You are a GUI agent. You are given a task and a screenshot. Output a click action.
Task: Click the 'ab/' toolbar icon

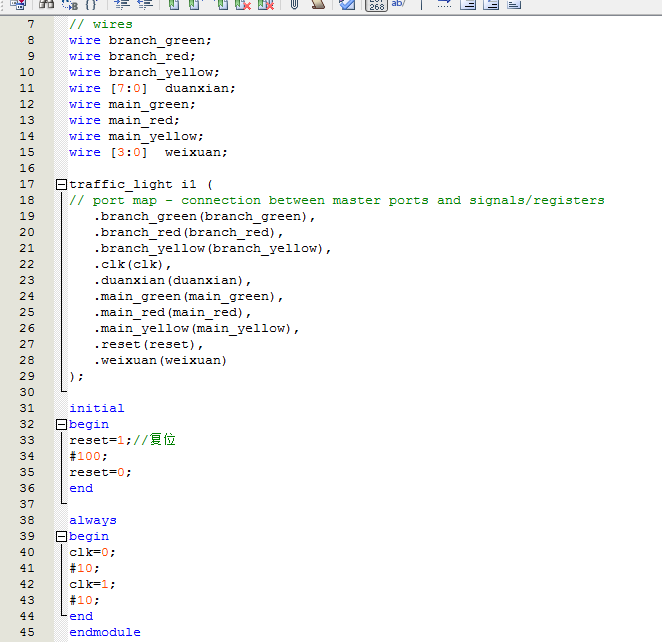pyautogui.click(x=399, y=4)
